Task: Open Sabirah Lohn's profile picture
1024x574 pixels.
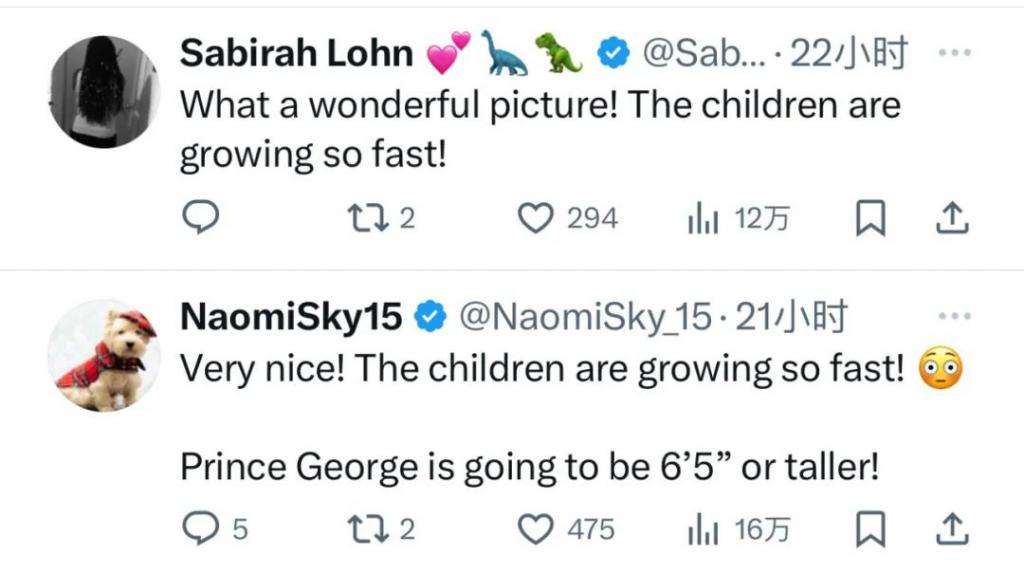Action: [103, 92]
